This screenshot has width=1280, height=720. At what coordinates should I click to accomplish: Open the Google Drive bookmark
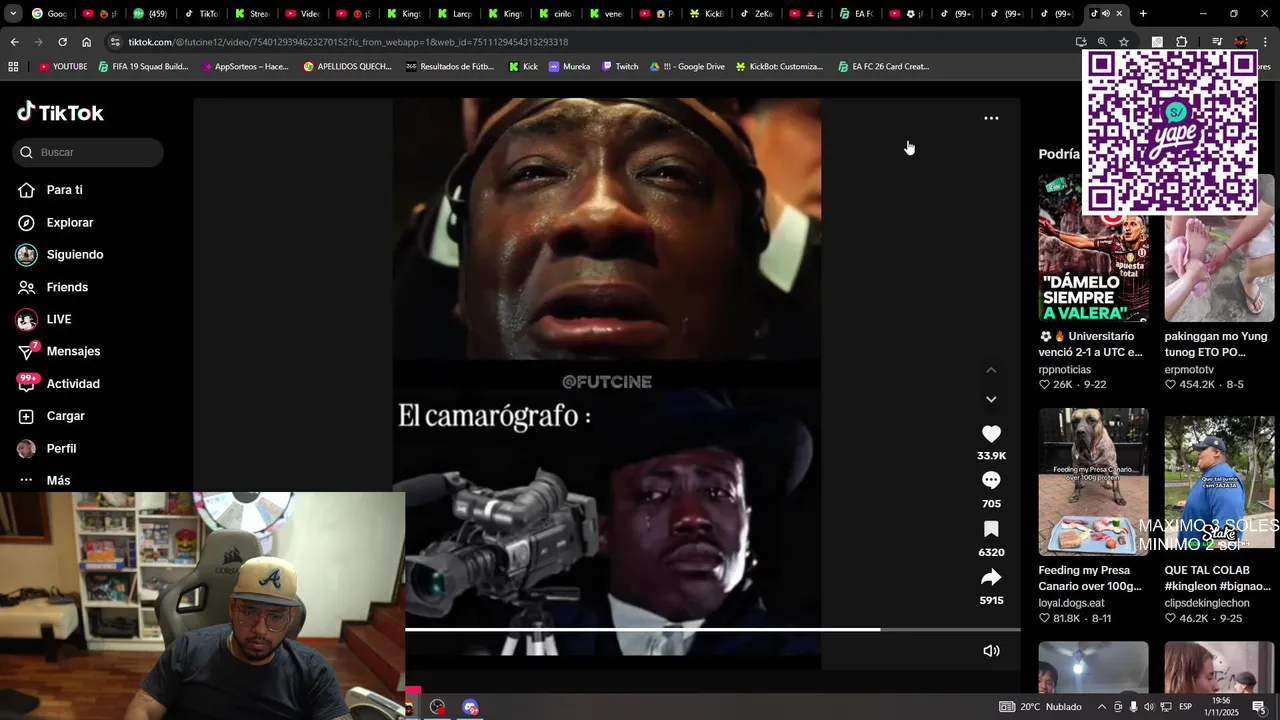click(x=687, y=67)
